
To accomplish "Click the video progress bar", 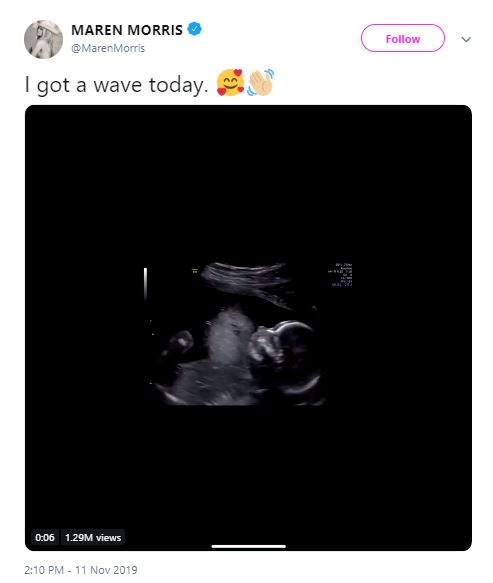I will click(x=249, y=546).
